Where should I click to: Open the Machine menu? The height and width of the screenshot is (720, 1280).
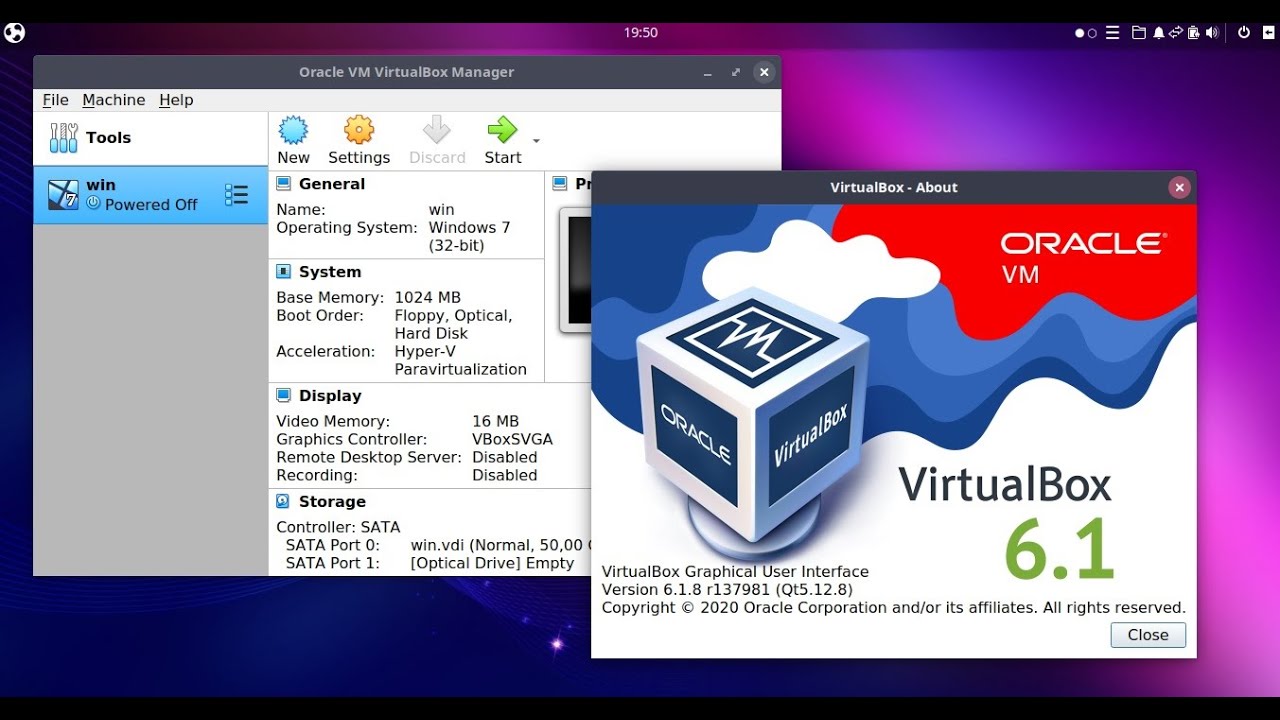114,100
